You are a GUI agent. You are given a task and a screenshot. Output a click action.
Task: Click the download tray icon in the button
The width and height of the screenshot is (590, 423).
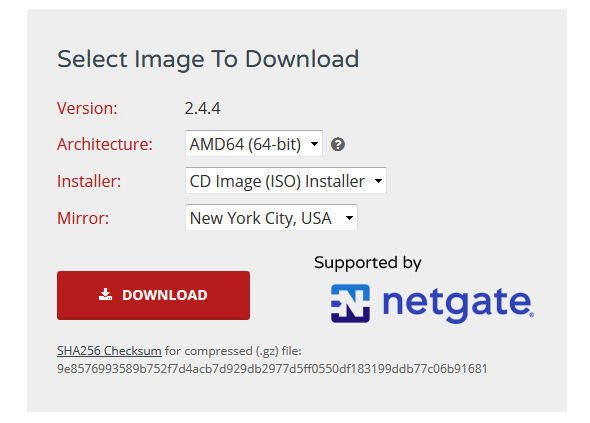[x=105, y=295]
